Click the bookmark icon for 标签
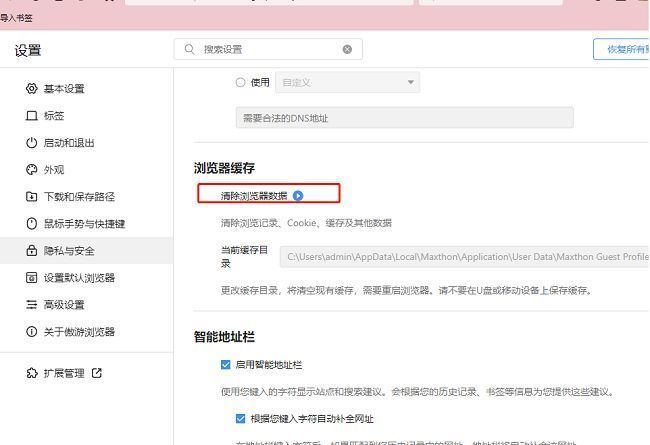Viewport: 650px width, 445px height. pos(32,116)
